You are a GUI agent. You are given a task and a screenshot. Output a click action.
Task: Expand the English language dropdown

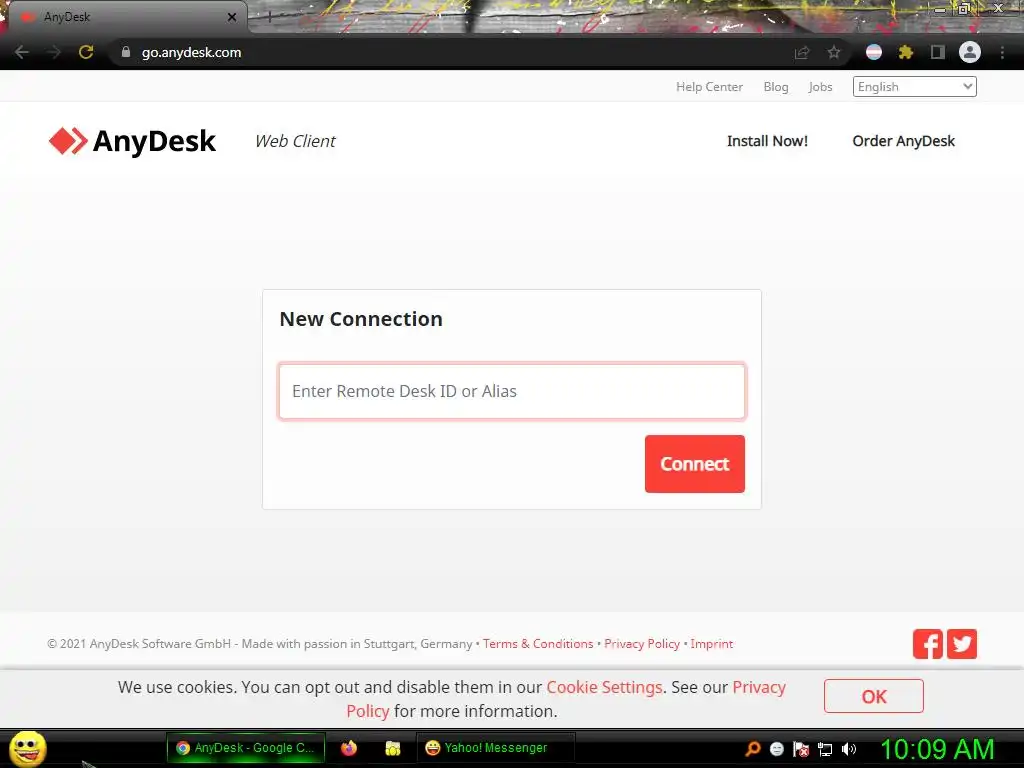click(x=914, y=87)
